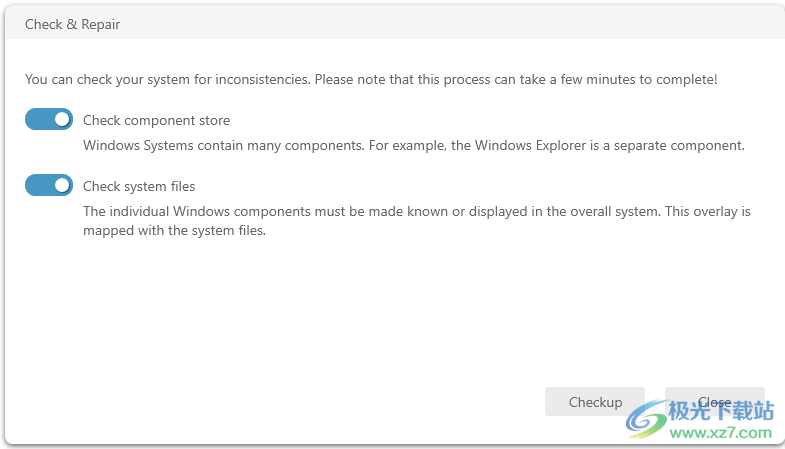785x449 pixels.
Task: Toggle the Check component store switch
Action: pos(49,119)
